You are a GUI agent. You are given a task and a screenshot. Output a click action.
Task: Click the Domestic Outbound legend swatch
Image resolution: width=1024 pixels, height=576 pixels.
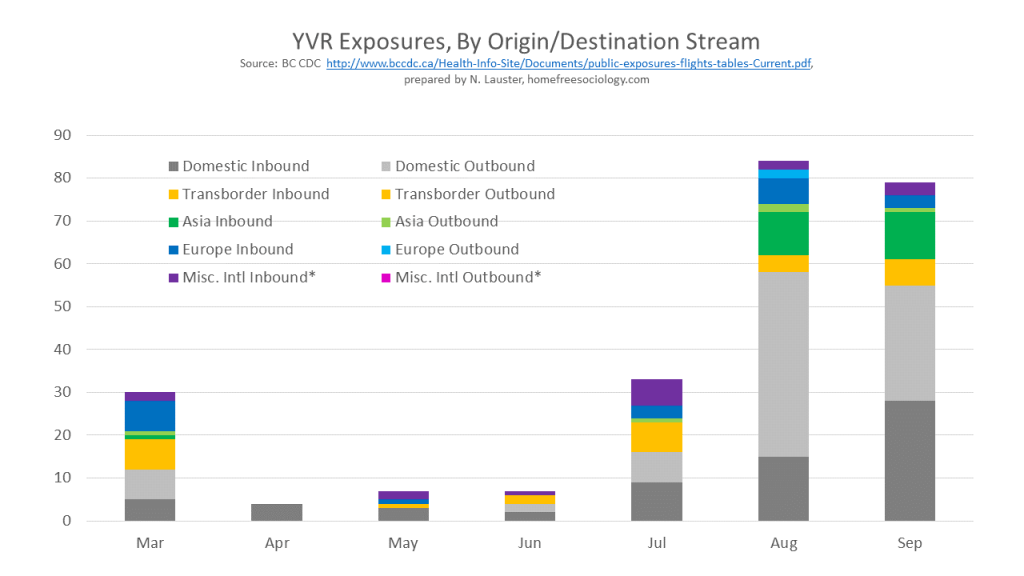click(x=386, y=167)
